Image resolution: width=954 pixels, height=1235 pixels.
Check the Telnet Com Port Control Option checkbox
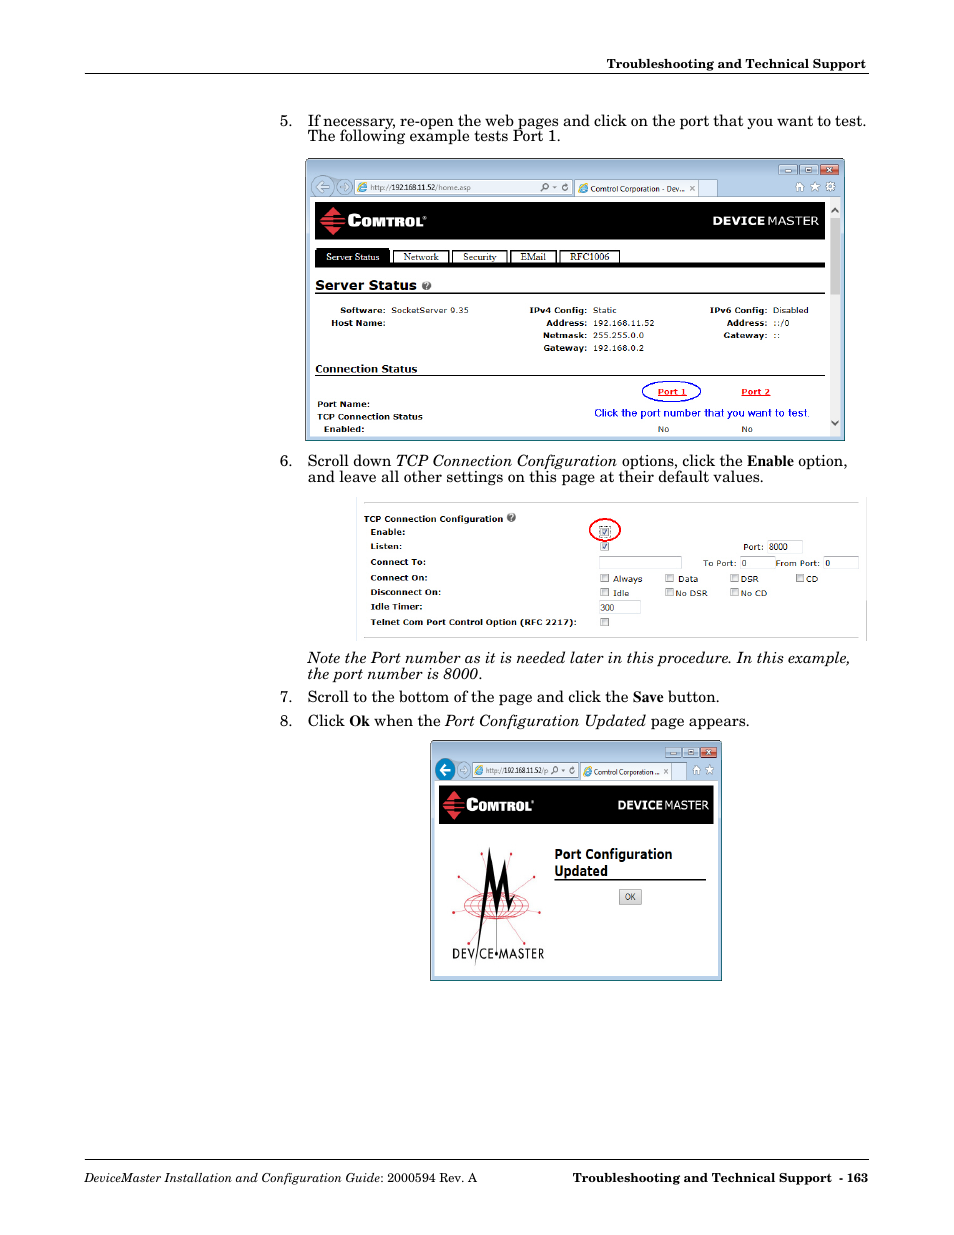pos(605,622)
